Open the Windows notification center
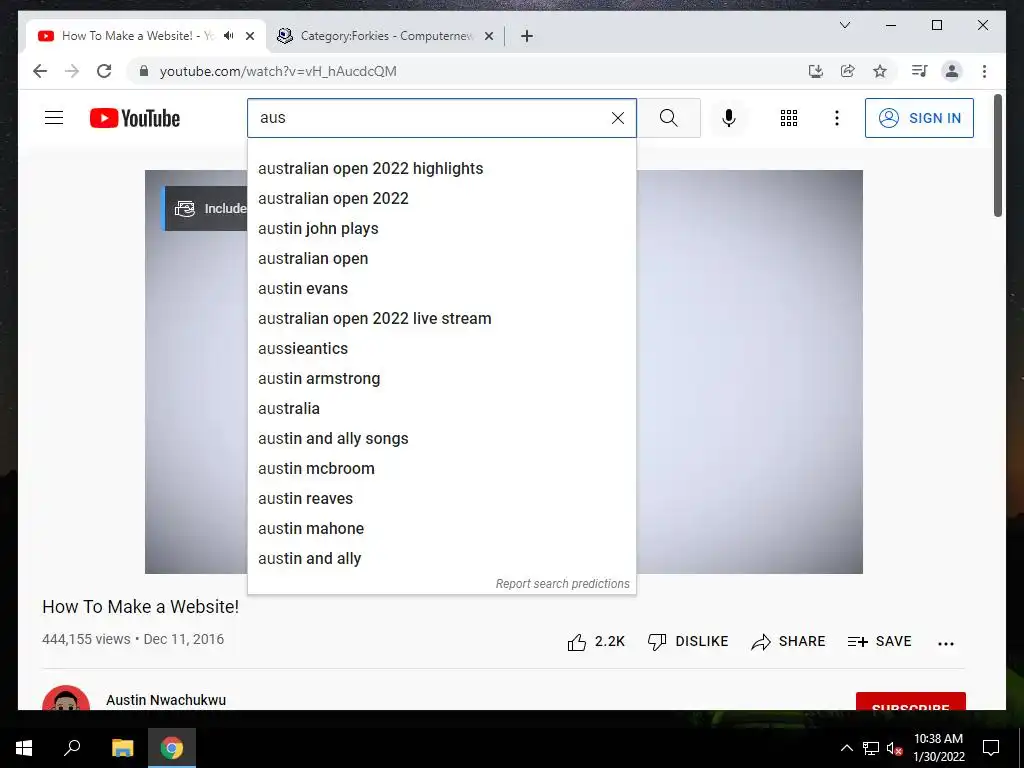The width and height of the screenshot is (1024, 768). click(x=991, y=748)
